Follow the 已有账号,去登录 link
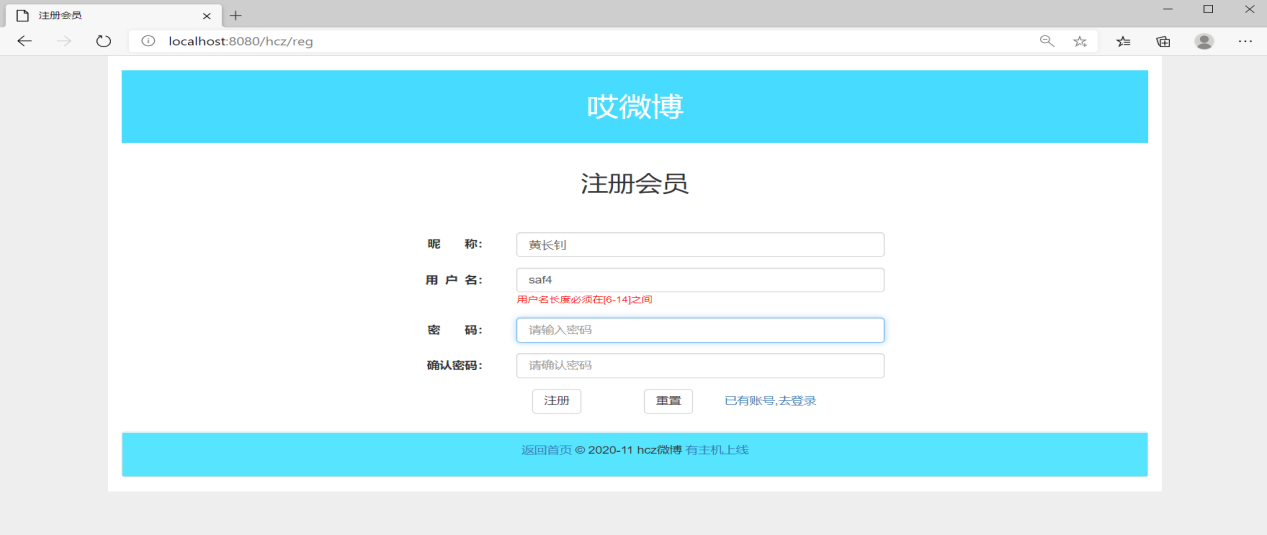The image size is (1267, 535). (770, 401)
